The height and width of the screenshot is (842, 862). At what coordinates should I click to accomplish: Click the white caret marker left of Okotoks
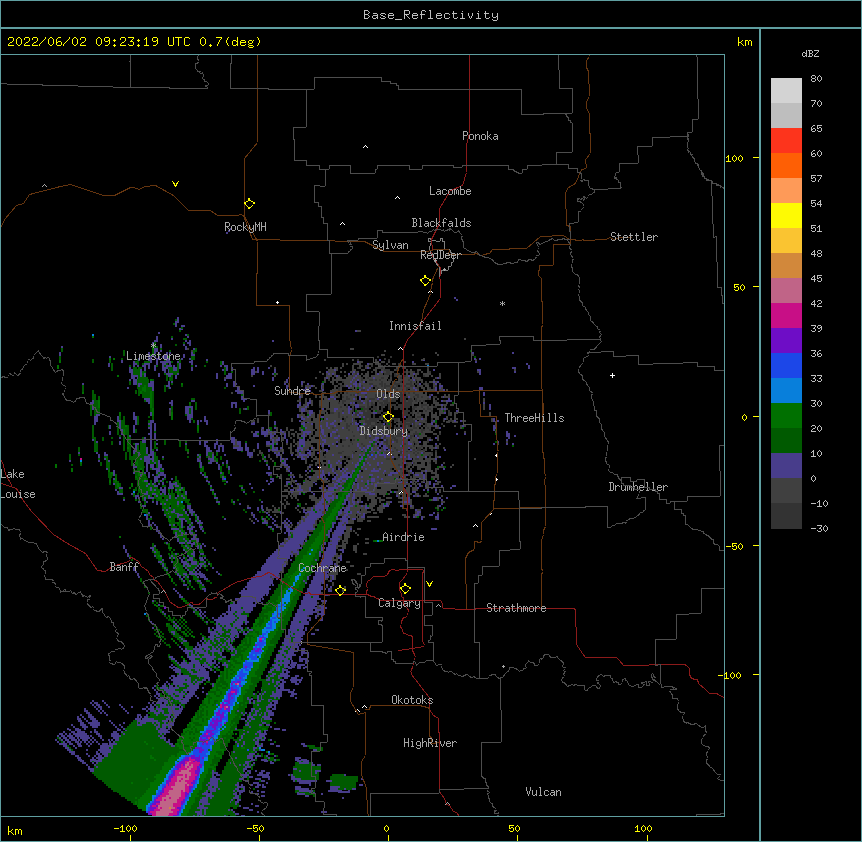[x=364, y=707]
